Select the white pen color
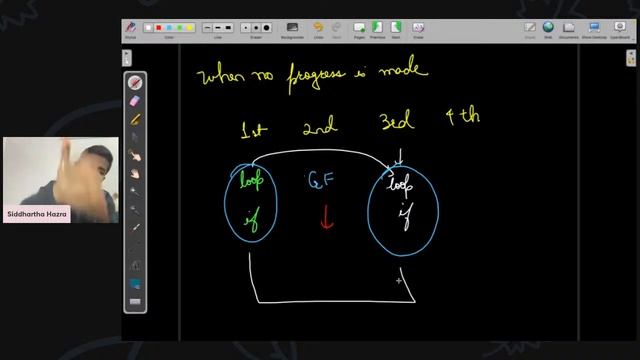Image resolution: width=640 pixels, height=360 pixels. (x=148, y=28)
